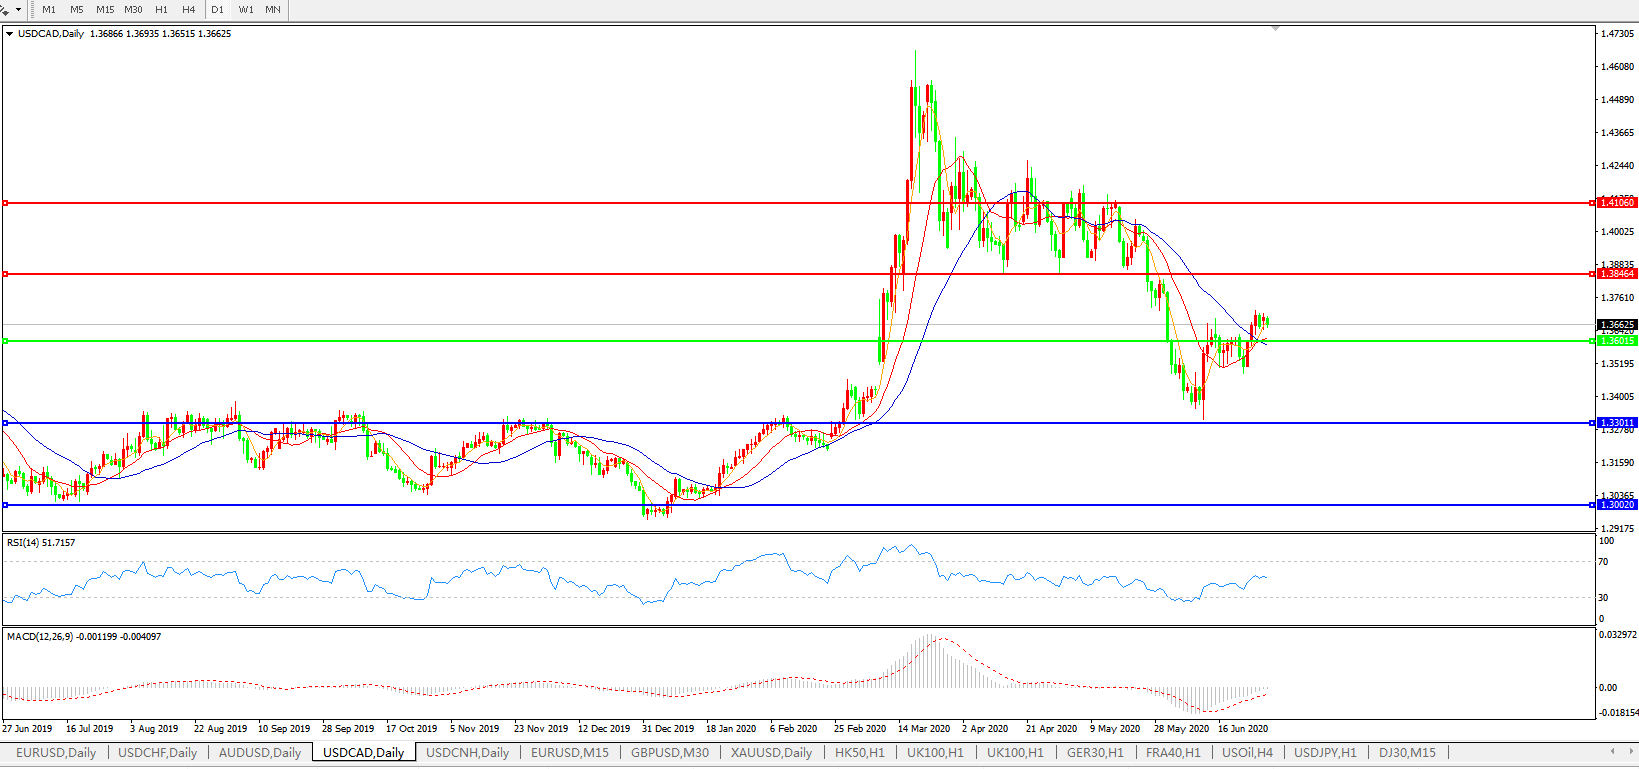Click the green 1.36015 level price label
Screen dimensions: 1639x769
pos(1617,341)
